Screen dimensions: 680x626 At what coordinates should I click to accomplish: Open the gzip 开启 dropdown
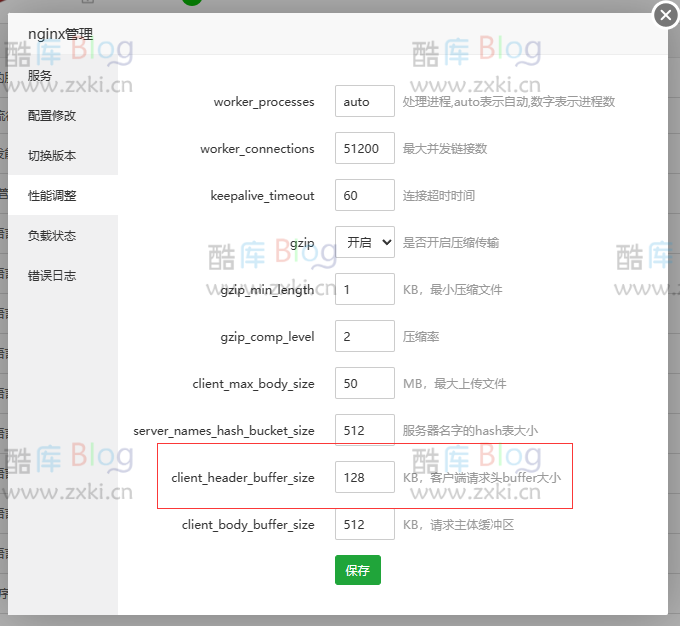coord(365,242)
